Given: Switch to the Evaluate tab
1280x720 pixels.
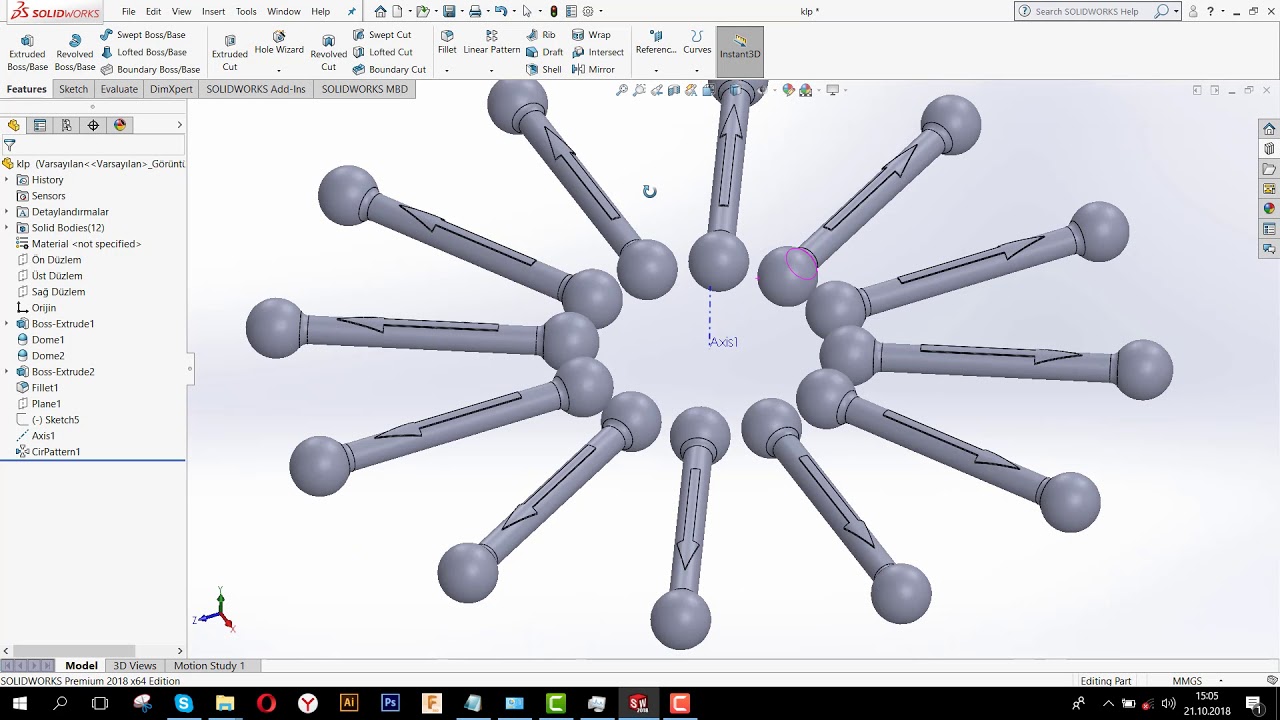Looking at the screenshot, I should (x=119, y=89).
